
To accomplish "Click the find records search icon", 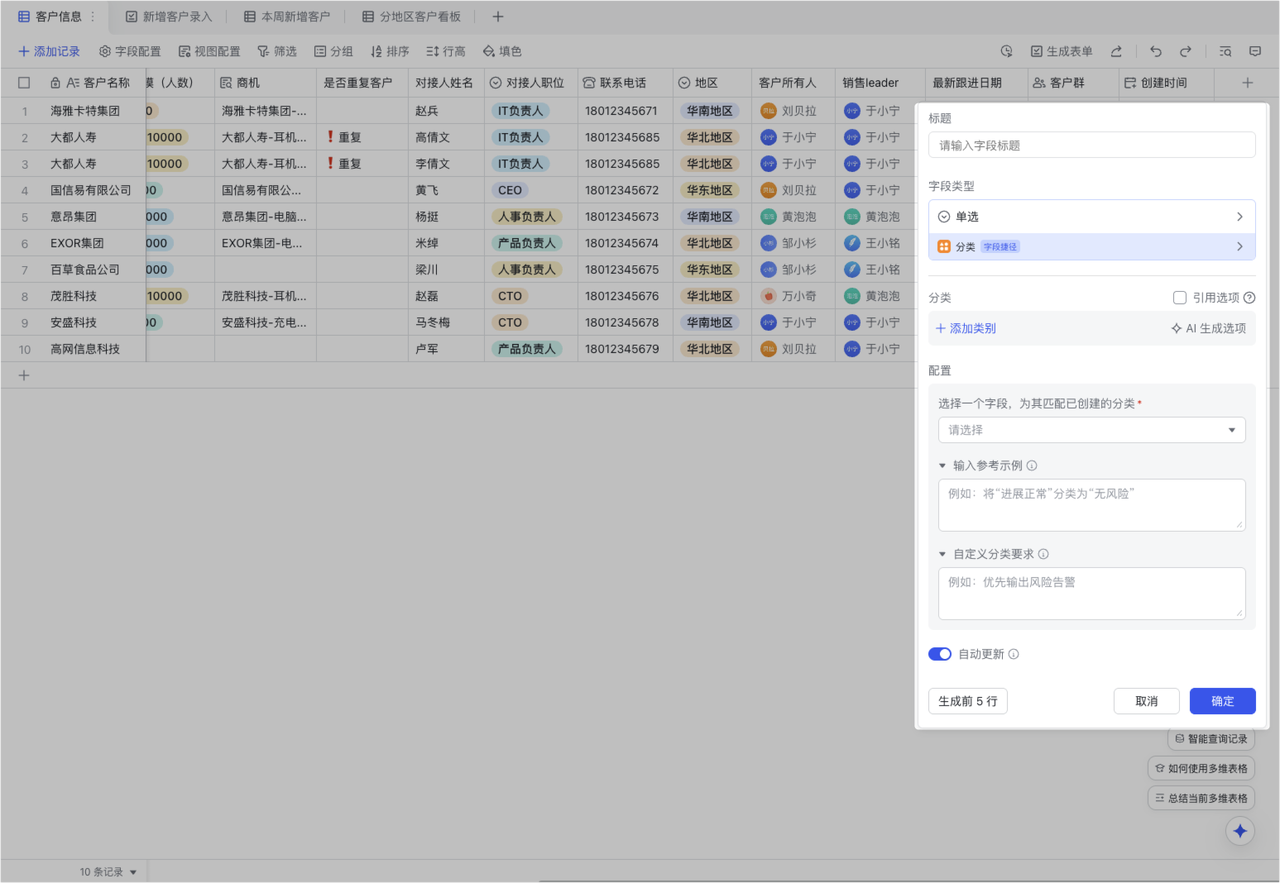I will point(1225,51).
